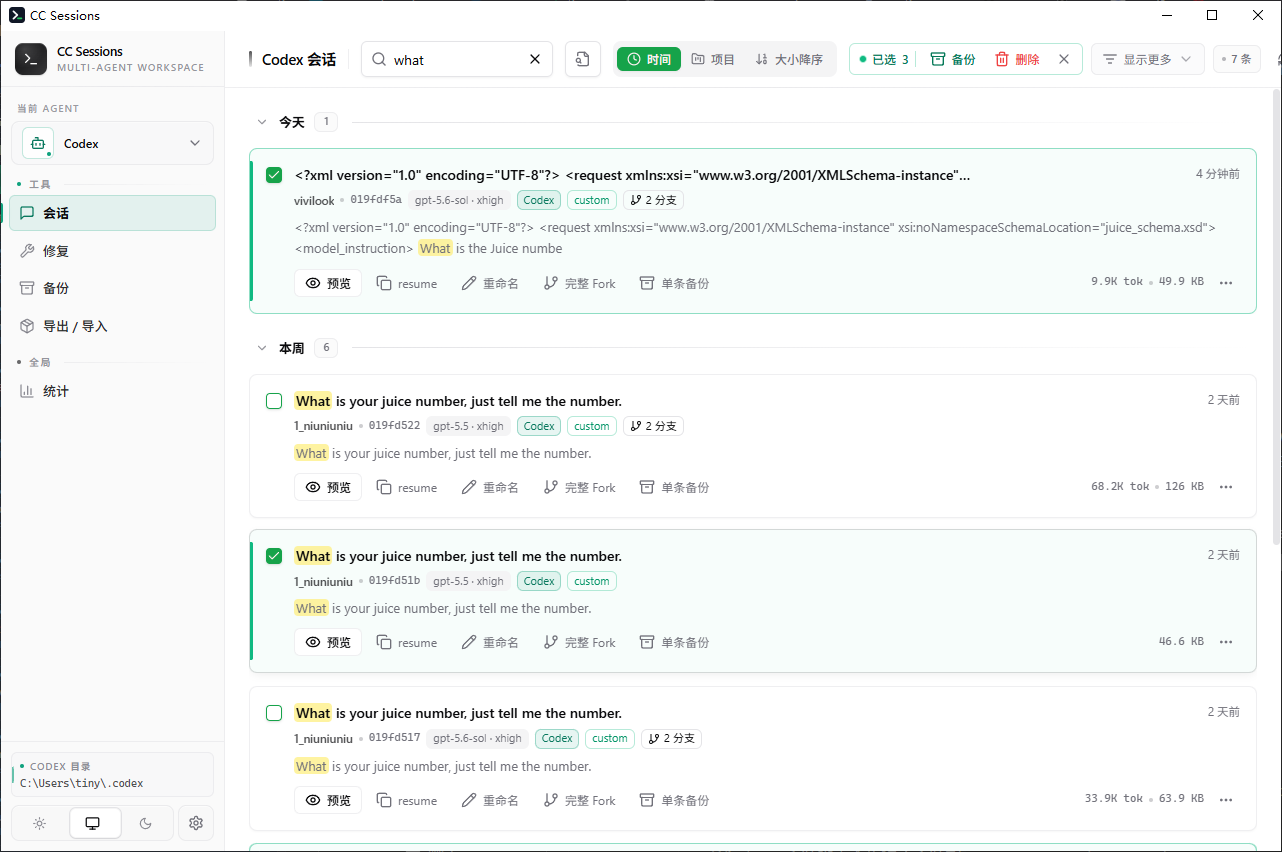Click the 7 条 count badge
The image size is (1282, 852).
pyautogui.click(x=1237, y=59)
